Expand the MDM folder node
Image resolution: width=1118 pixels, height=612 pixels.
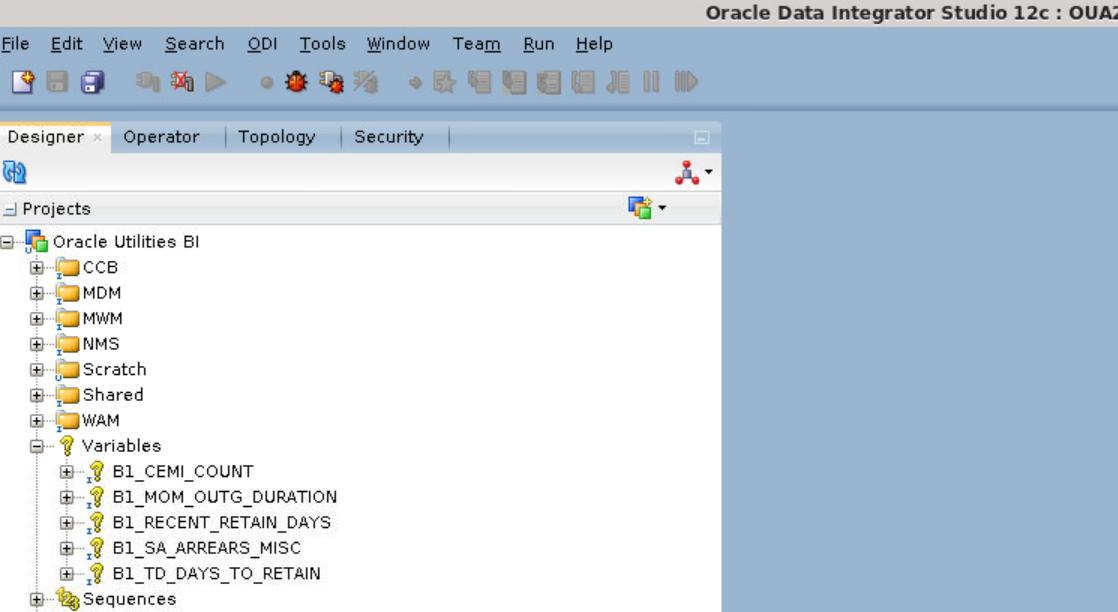pos(37,293)
